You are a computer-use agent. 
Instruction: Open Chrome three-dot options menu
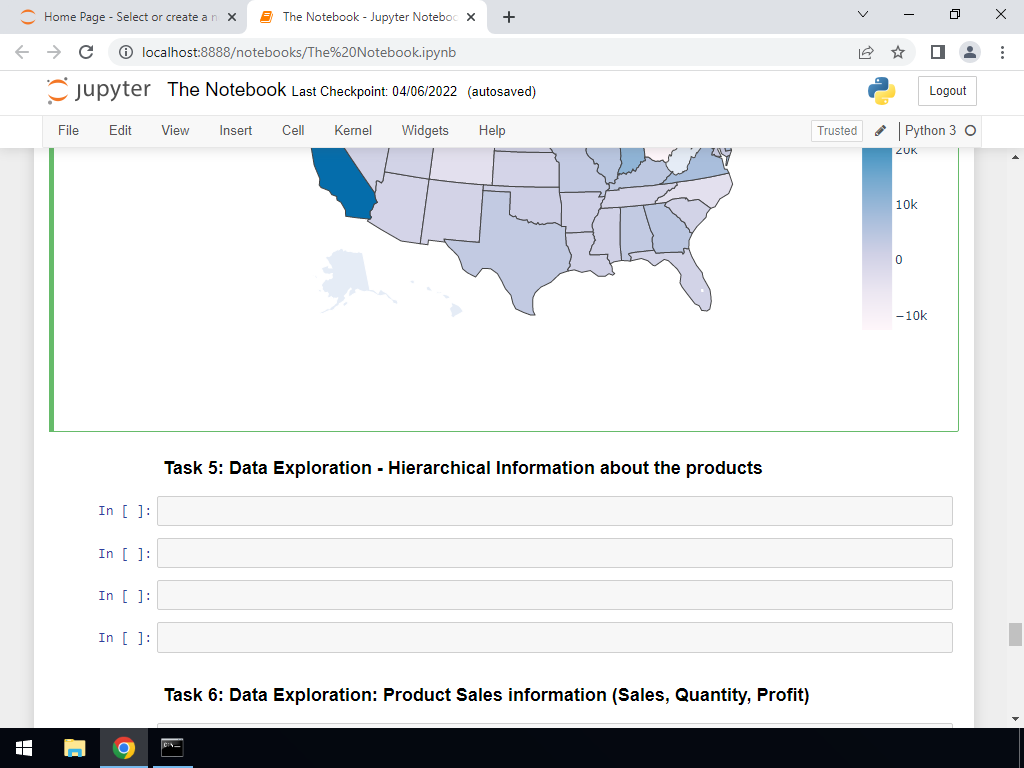point(1002,52)
